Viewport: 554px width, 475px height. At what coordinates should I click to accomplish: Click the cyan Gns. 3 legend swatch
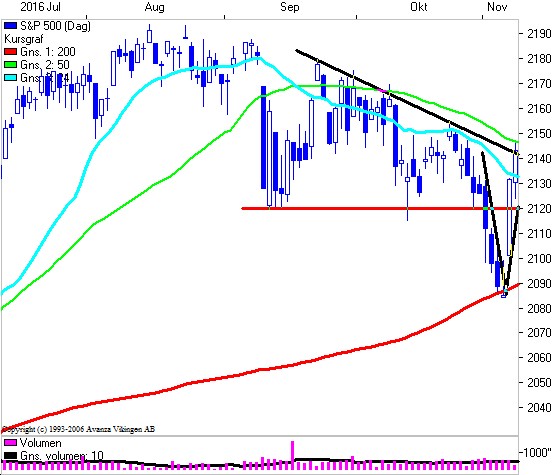pos(10,77)
